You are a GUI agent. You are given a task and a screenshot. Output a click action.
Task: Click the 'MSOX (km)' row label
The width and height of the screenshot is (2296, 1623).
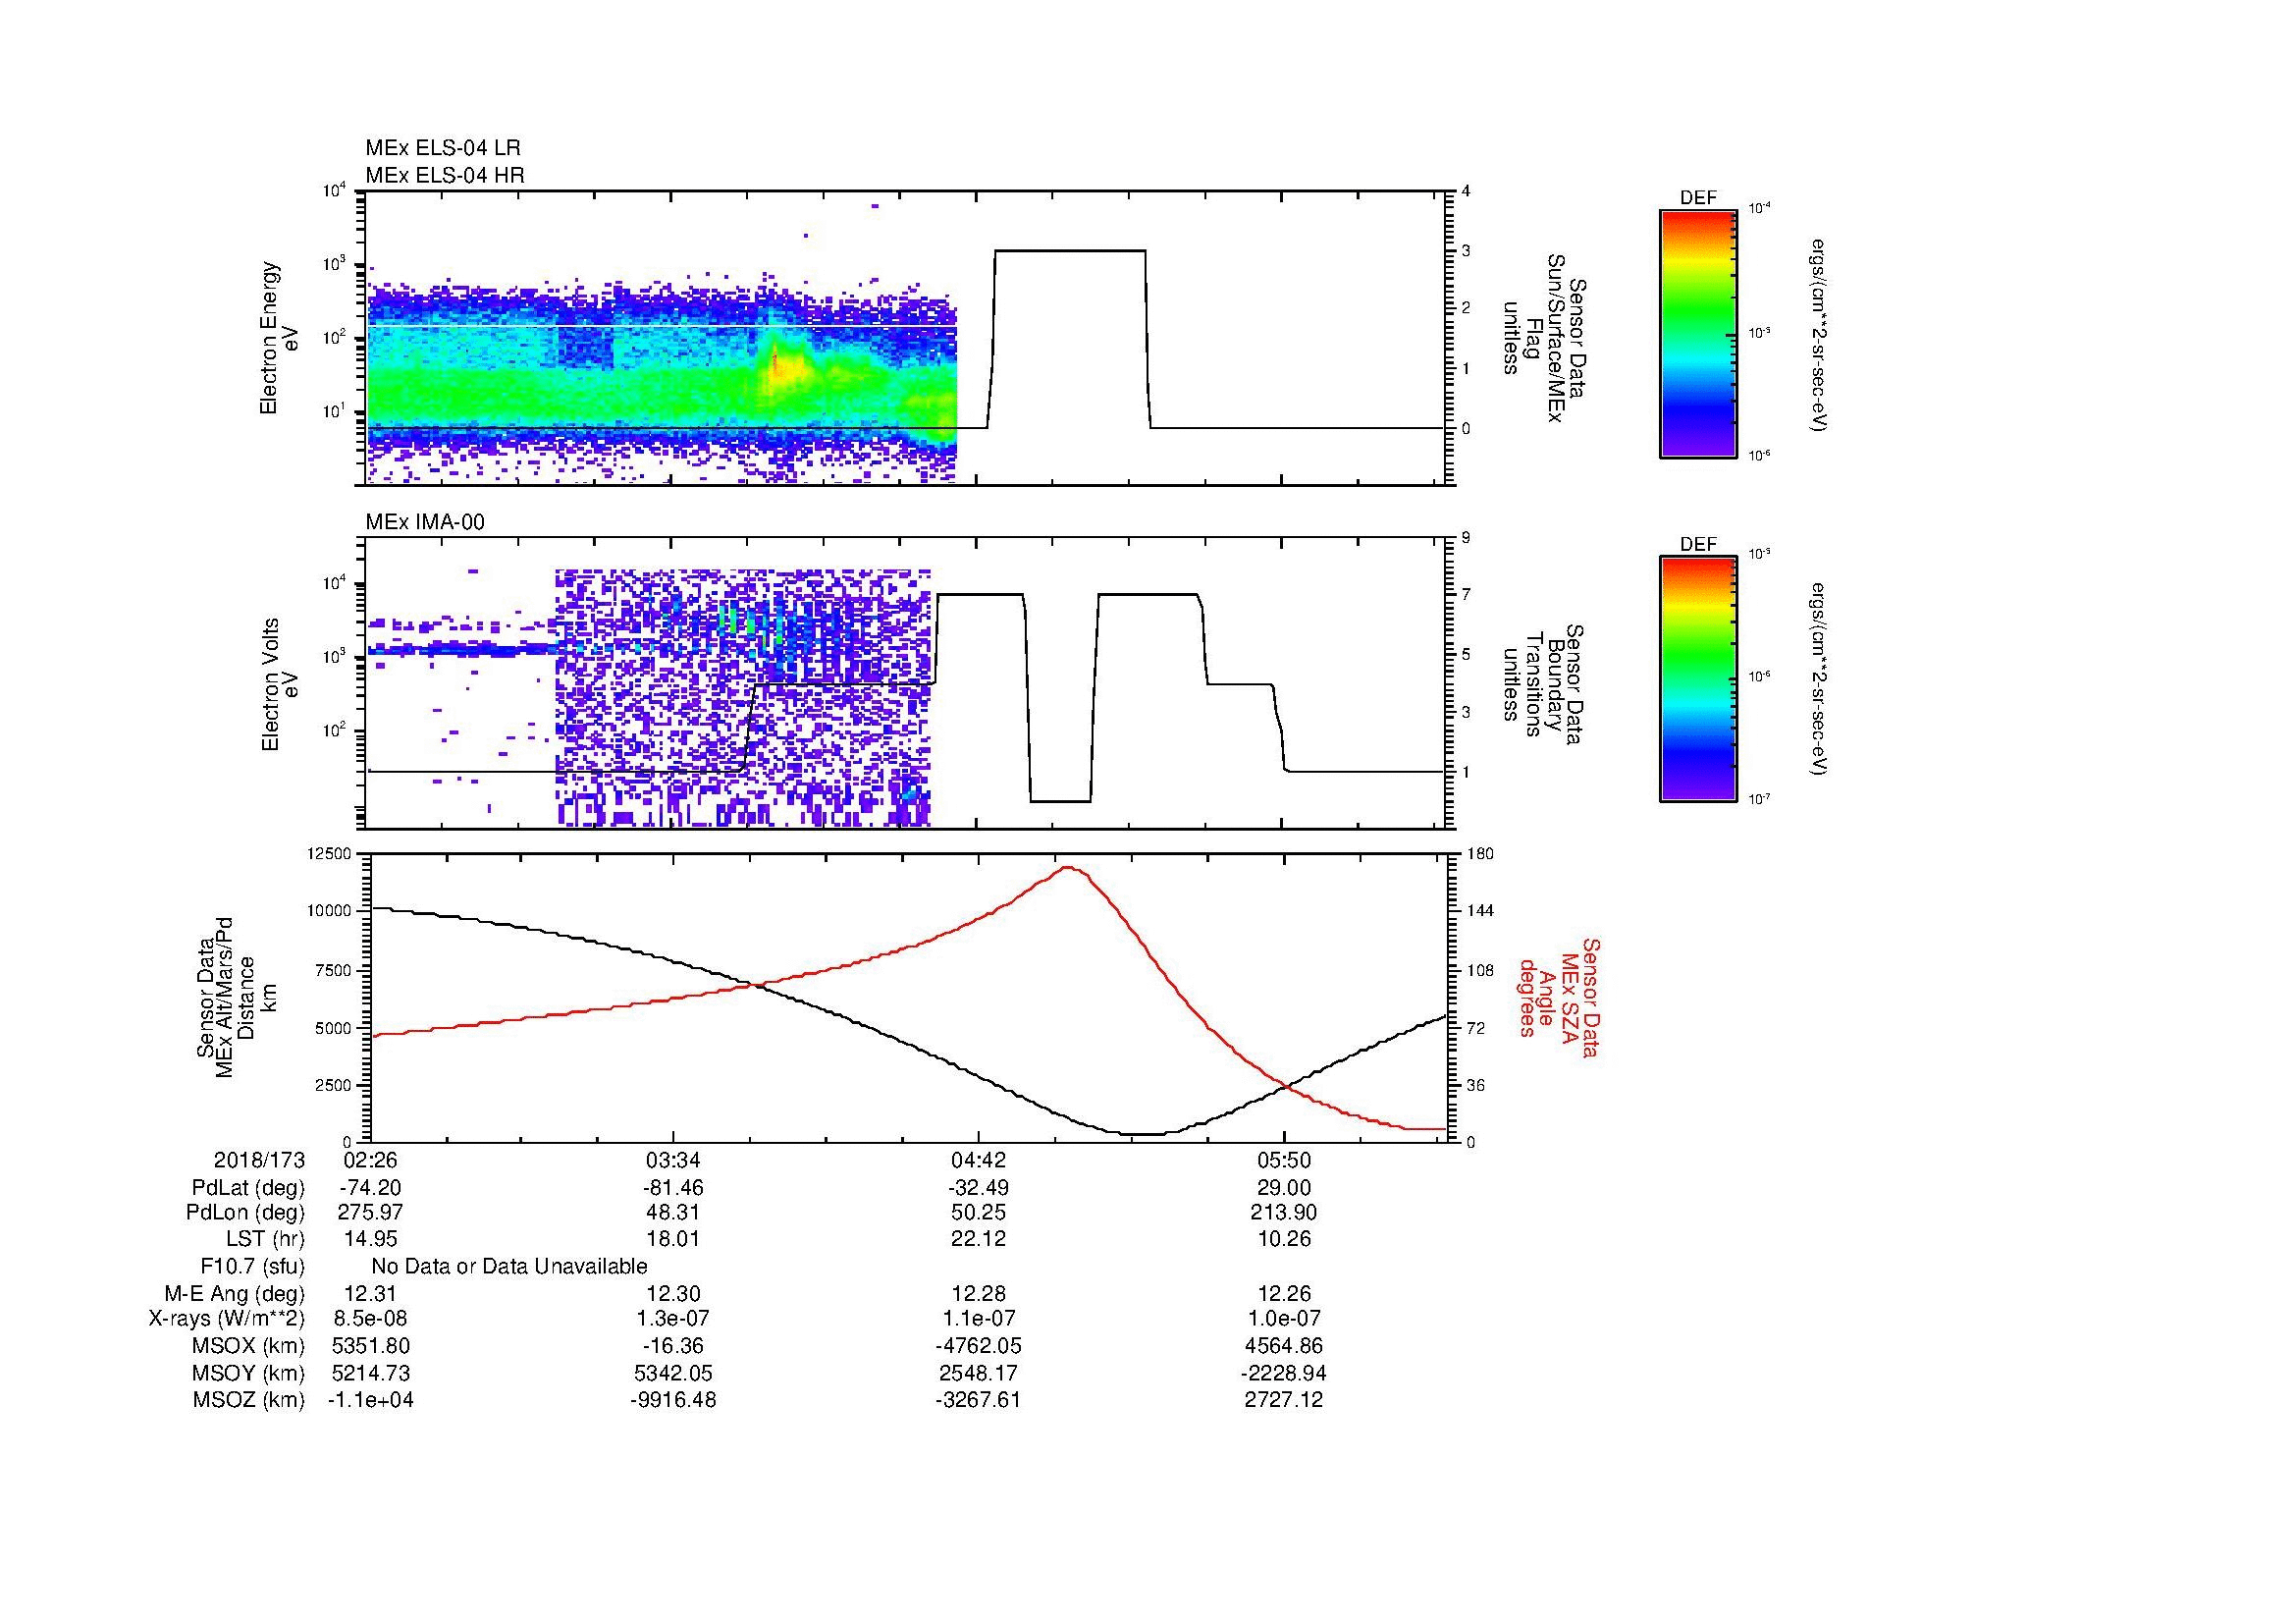[249, 1347]
